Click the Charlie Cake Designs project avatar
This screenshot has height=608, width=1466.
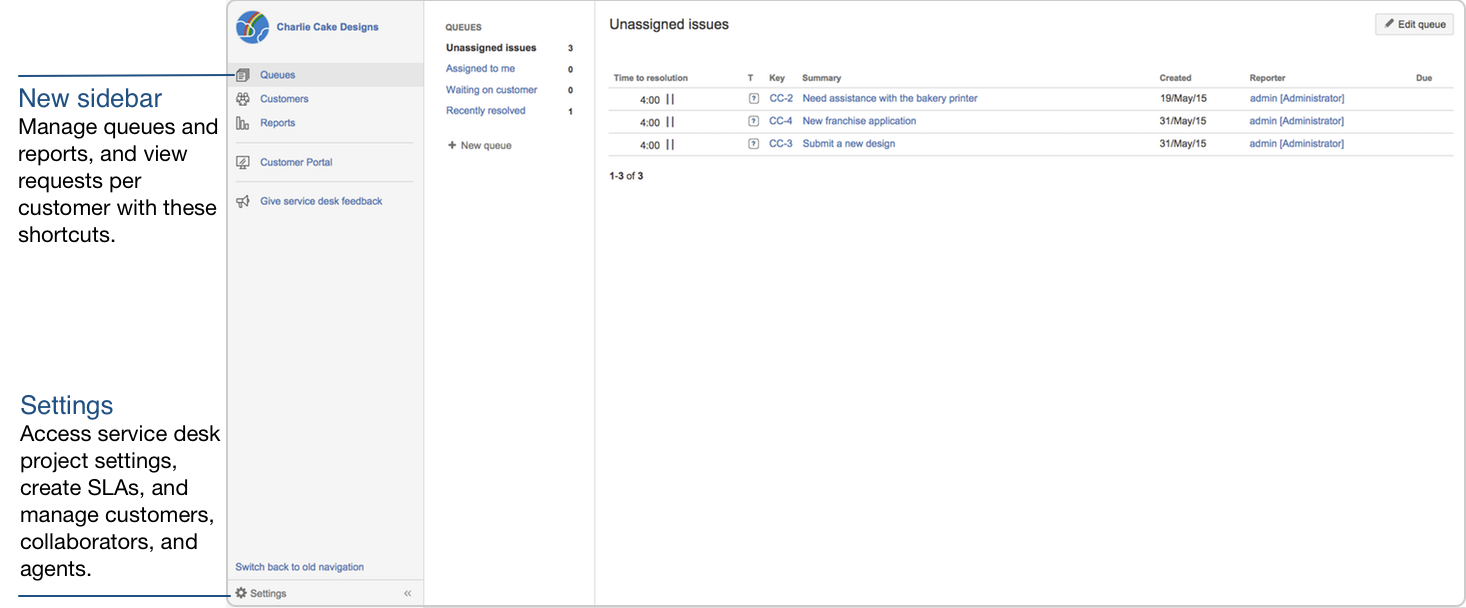252,27
